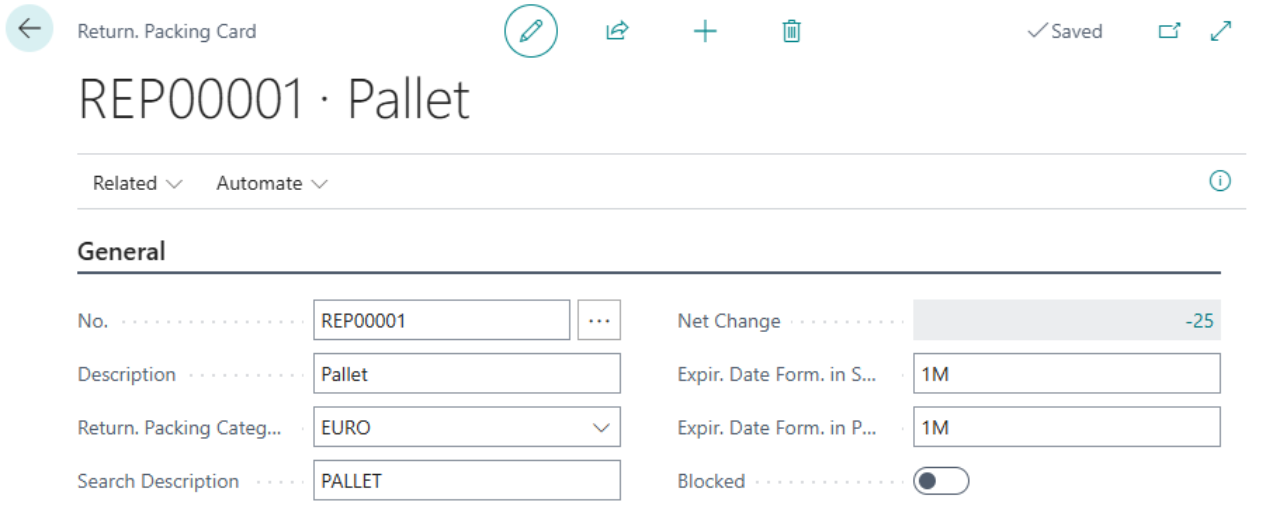Click the Search Description input field
The height and width of the screenshot is (523, 1280).
(466, 481)
